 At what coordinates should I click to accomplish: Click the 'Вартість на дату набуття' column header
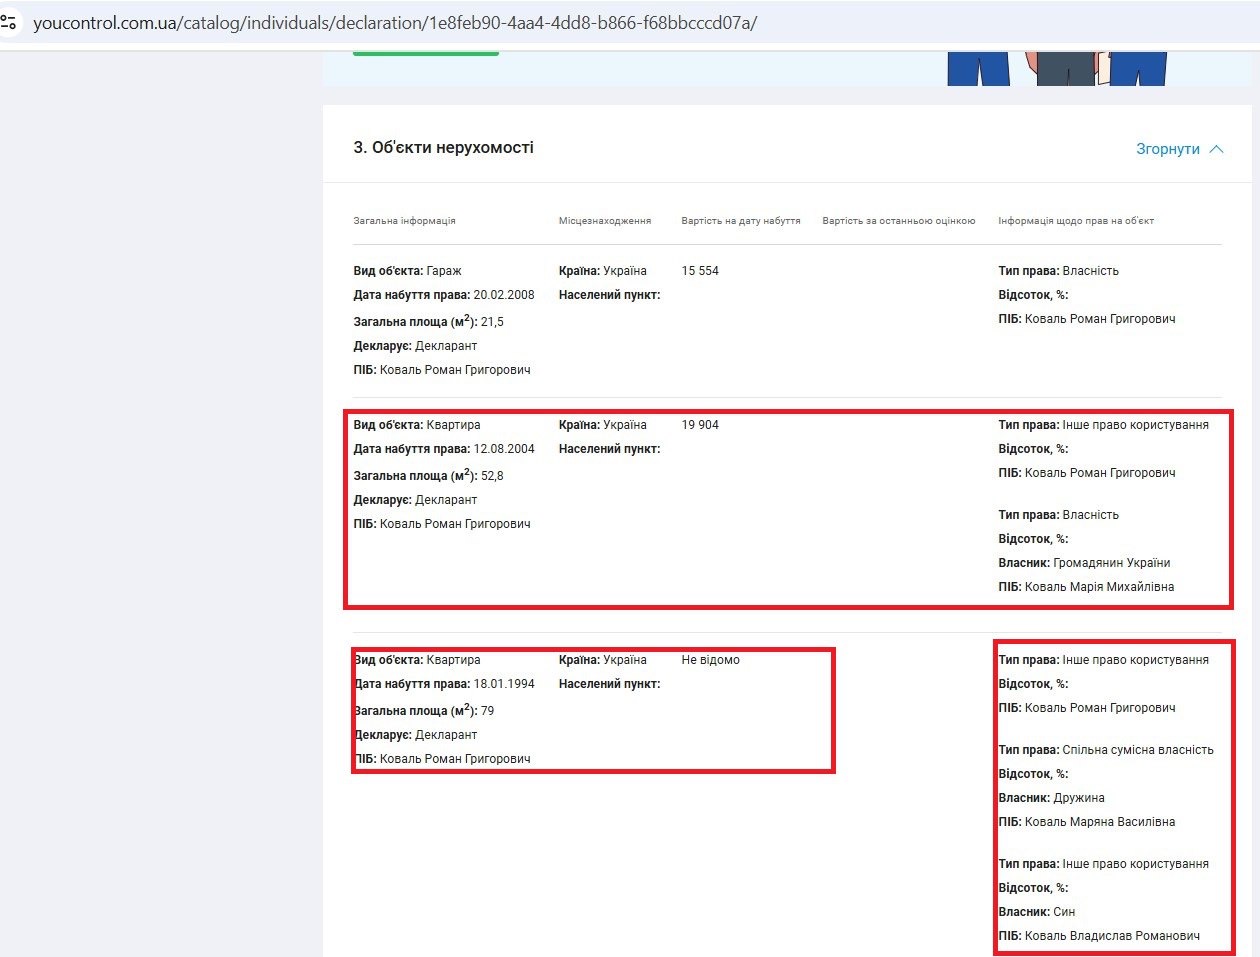pos(741,221)
